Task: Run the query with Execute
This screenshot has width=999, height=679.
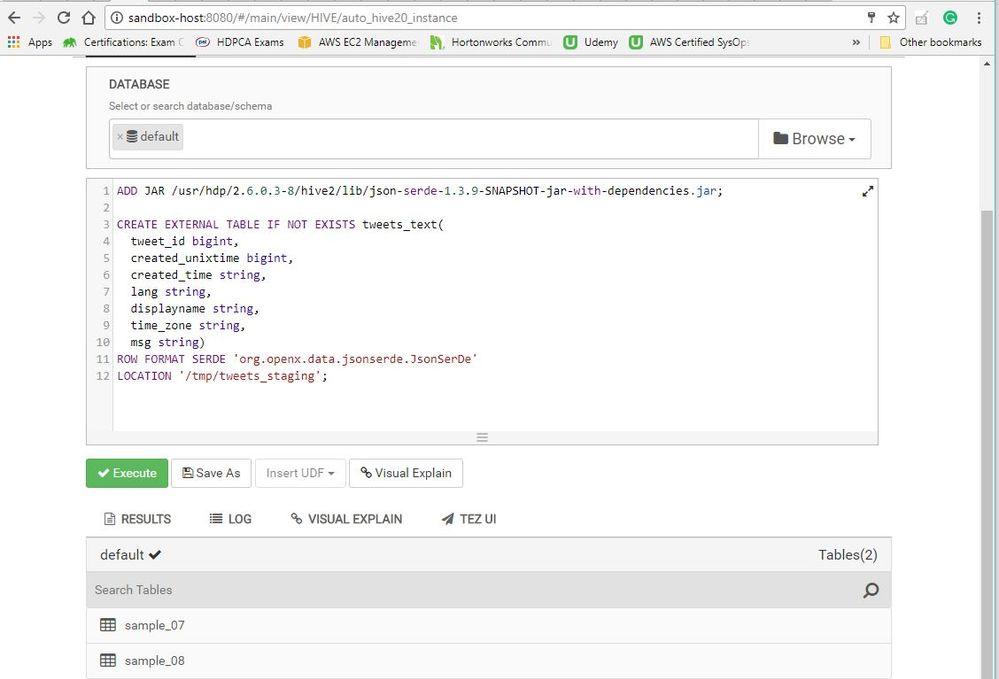Action: click(x=127, y=473)
